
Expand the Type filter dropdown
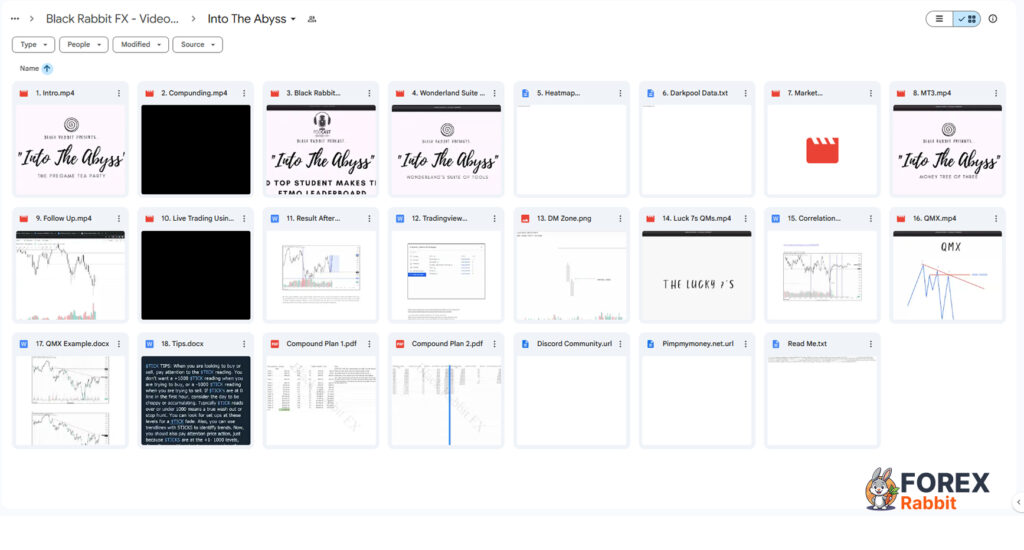pyautogui.click(x=33, y=45)
